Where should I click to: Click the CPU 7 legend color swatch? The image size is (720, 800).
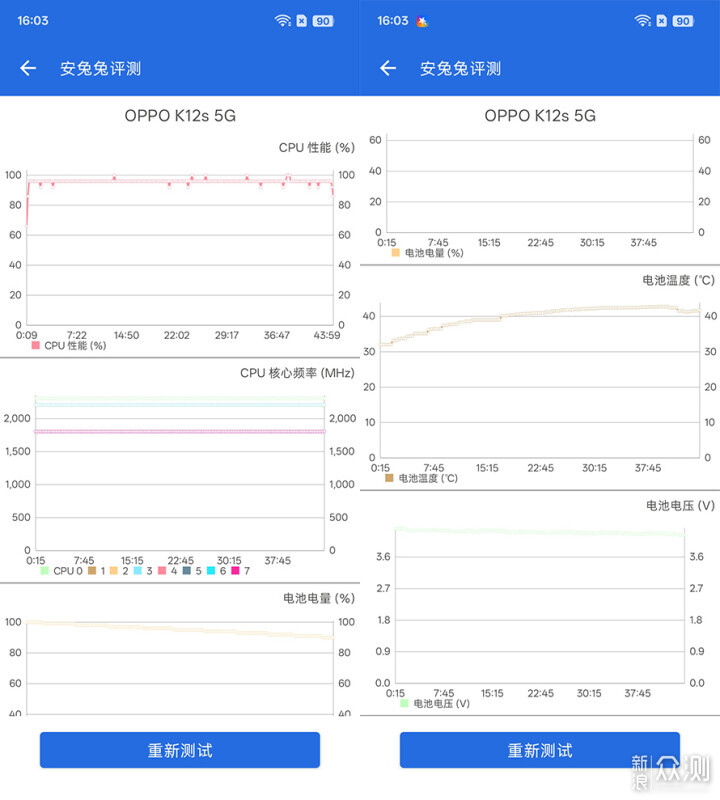point(235,570)
